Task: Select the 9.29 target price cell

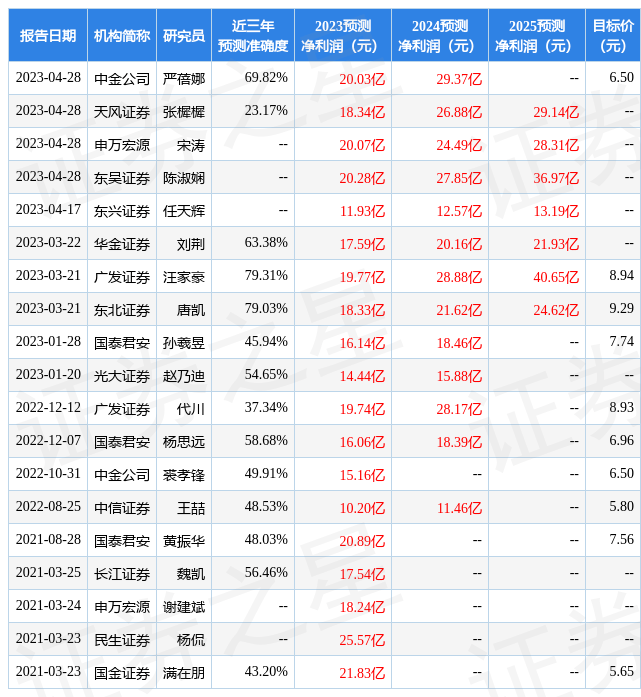Action: tap(621, 309)
